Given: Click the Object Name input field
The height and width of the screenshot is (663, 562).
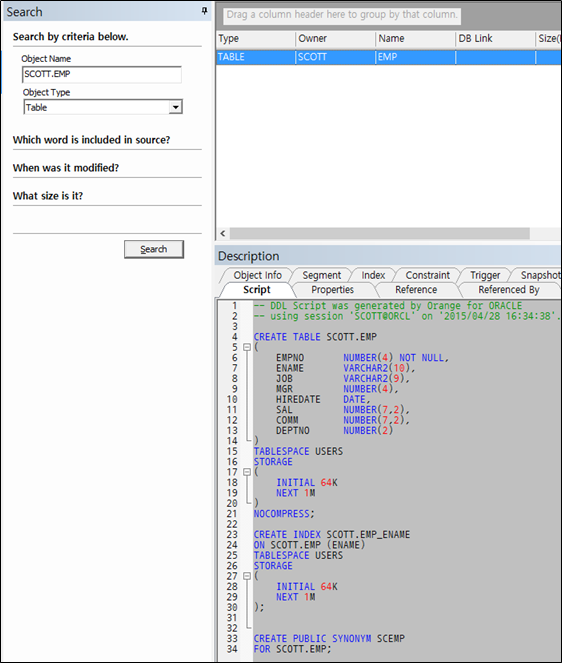Looking at the screenshot, I should (101, 74).
